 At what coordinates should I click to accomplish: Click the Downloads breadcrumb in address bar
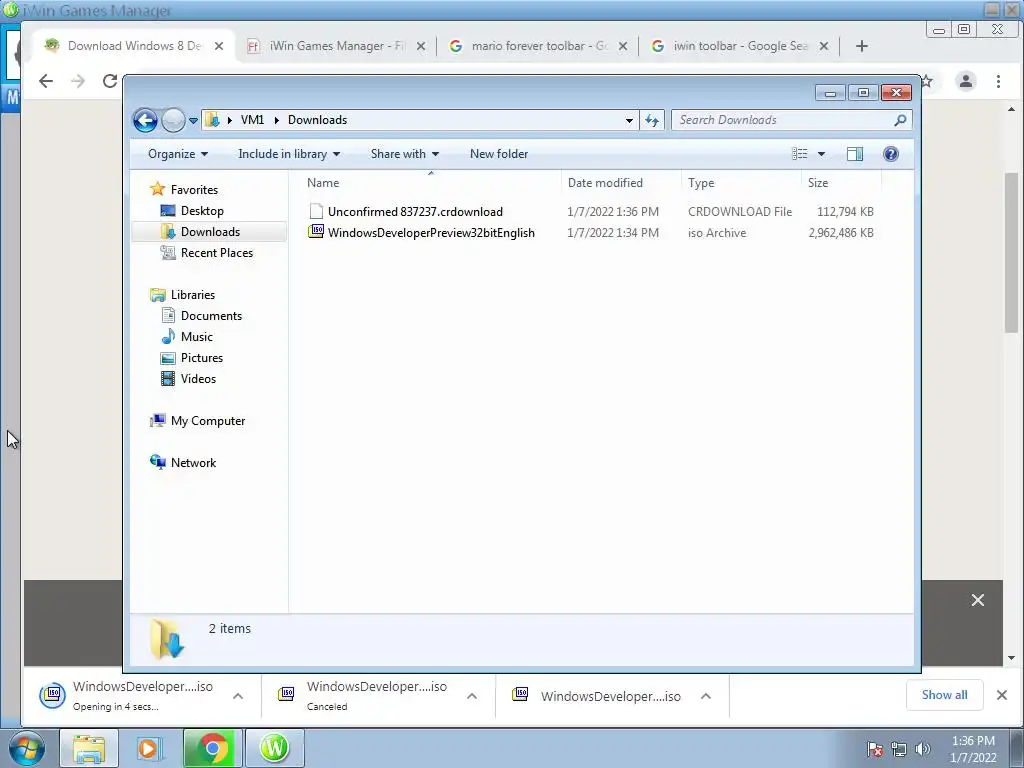click(317, 120)
